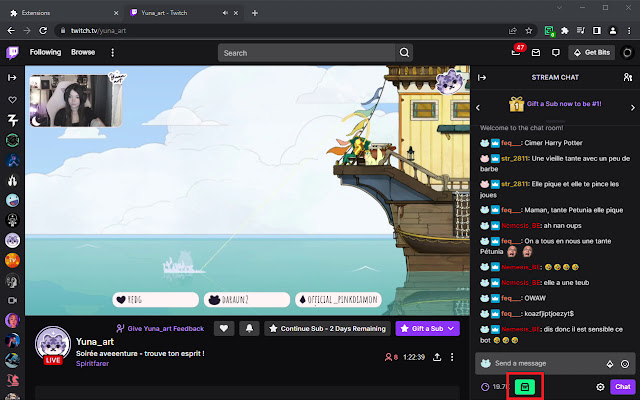640x400 pixels.
Task: Open the media controls icon in Chrome toolbar
Action: click(581, 31)
